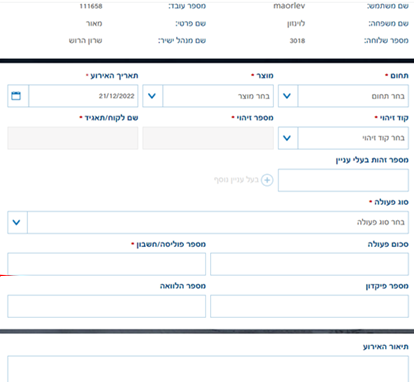414x382 pixels.
Task: Expand the מוצר dropdown arrow
Action: [x=152, y=96]
